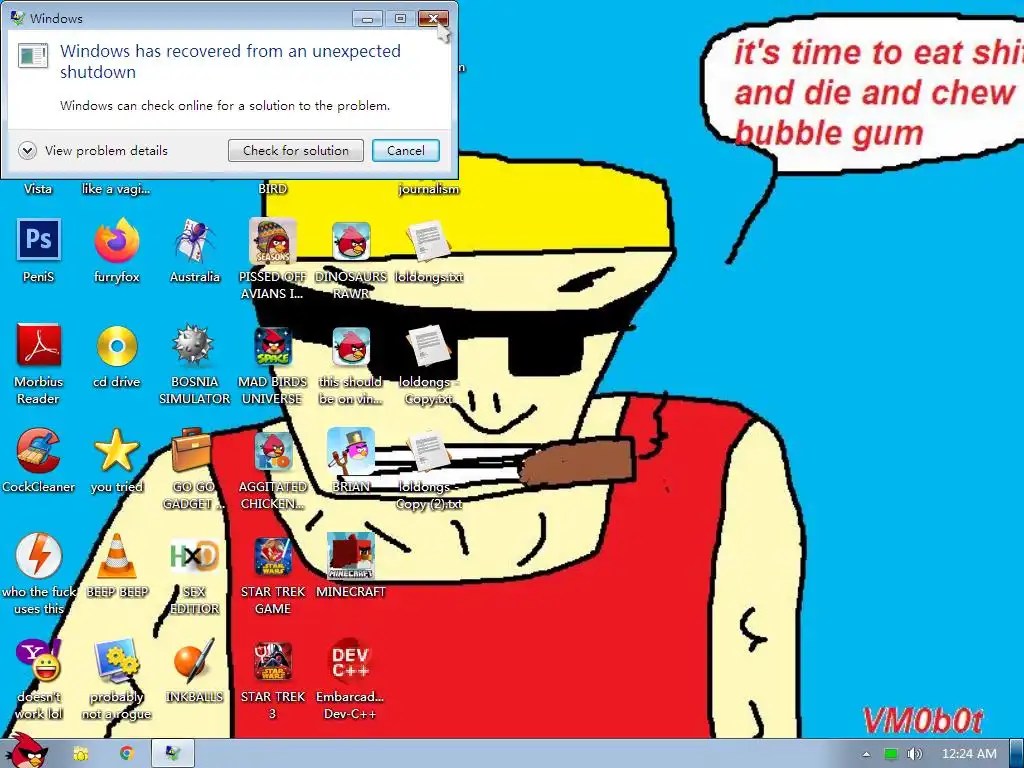Screen dimensions: 1024x768
Task: Select the loldongs.txt file icon
Action: pos(428,240)
